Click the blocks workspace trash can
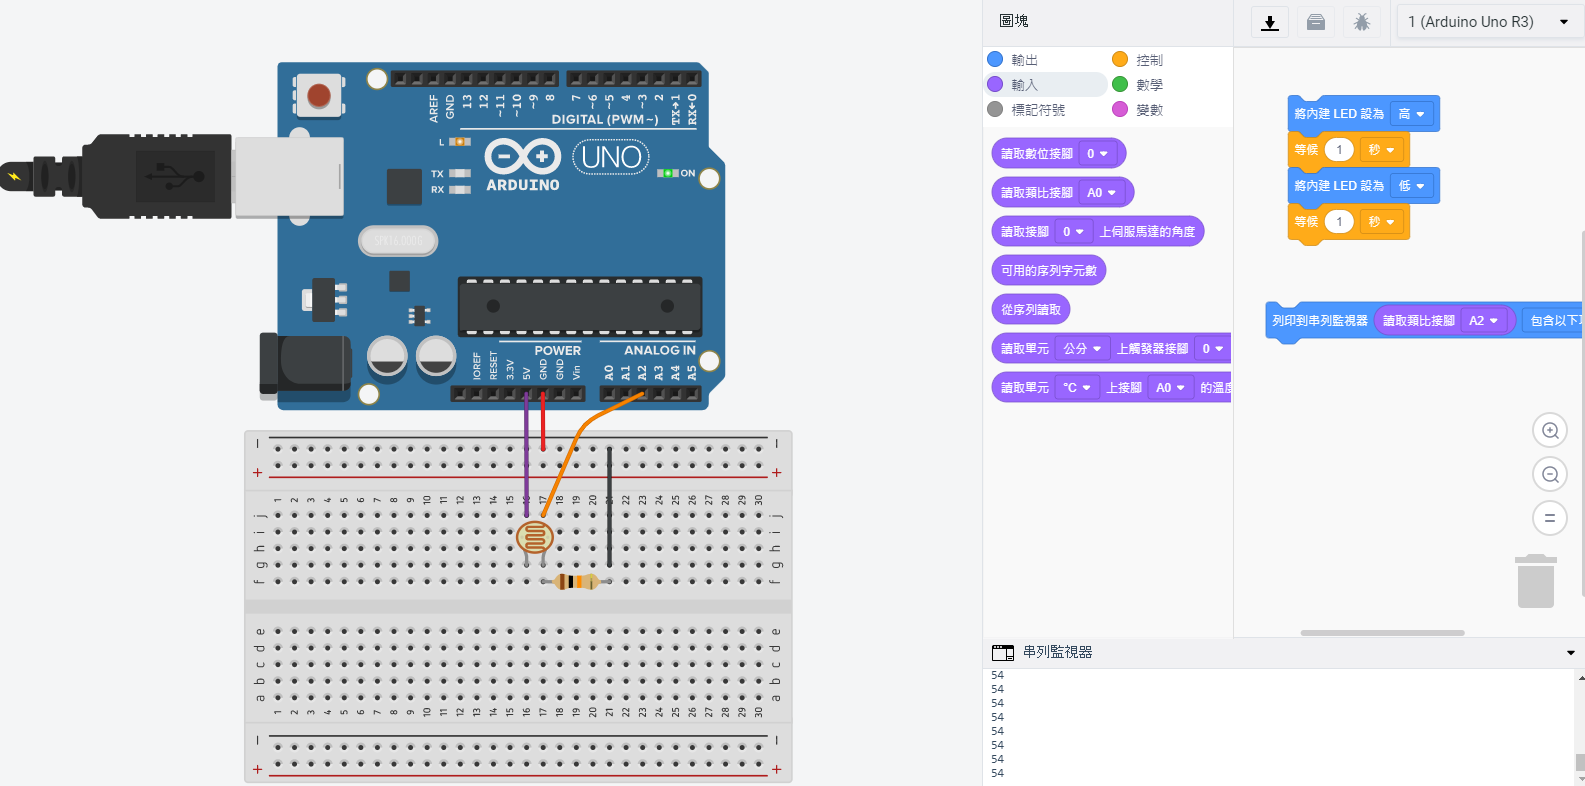The height and width of the screenshot is (786, 1585). pyautogui.click(x=1536, y=581)
